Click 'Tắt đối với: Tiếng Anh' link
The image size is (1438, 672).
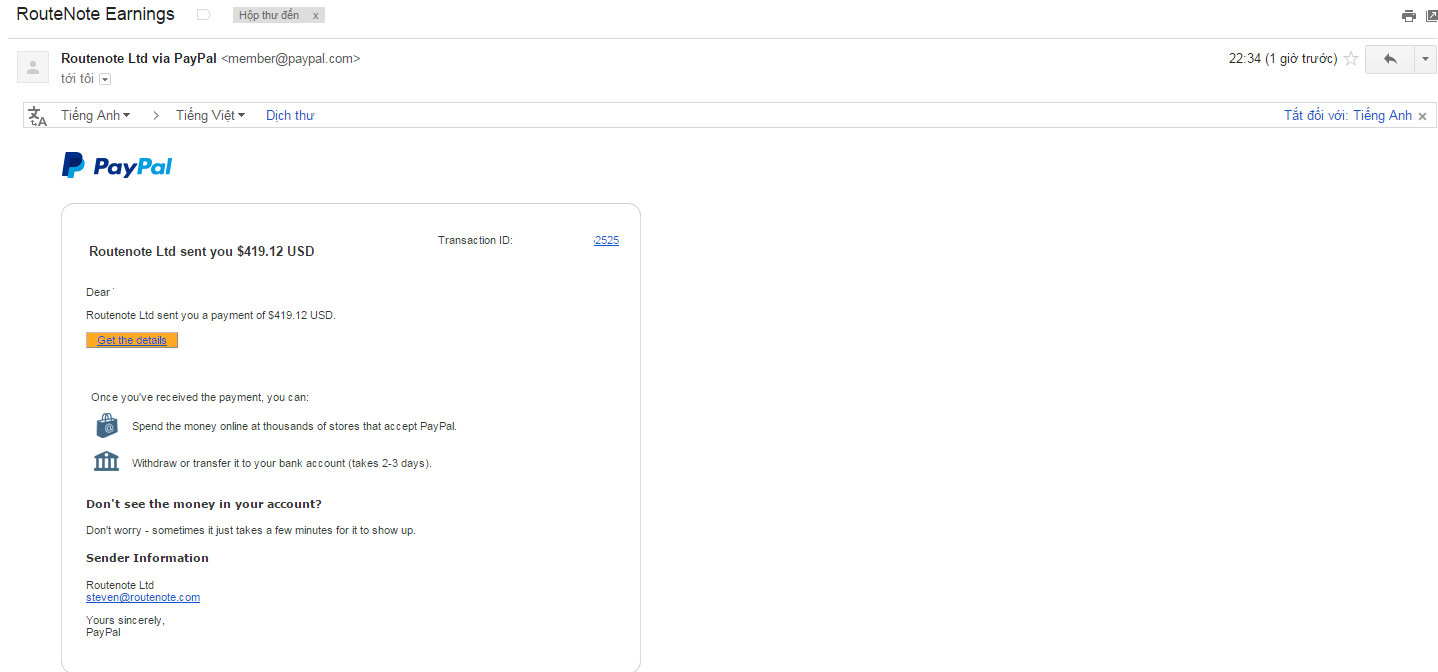click(1348, 116)
